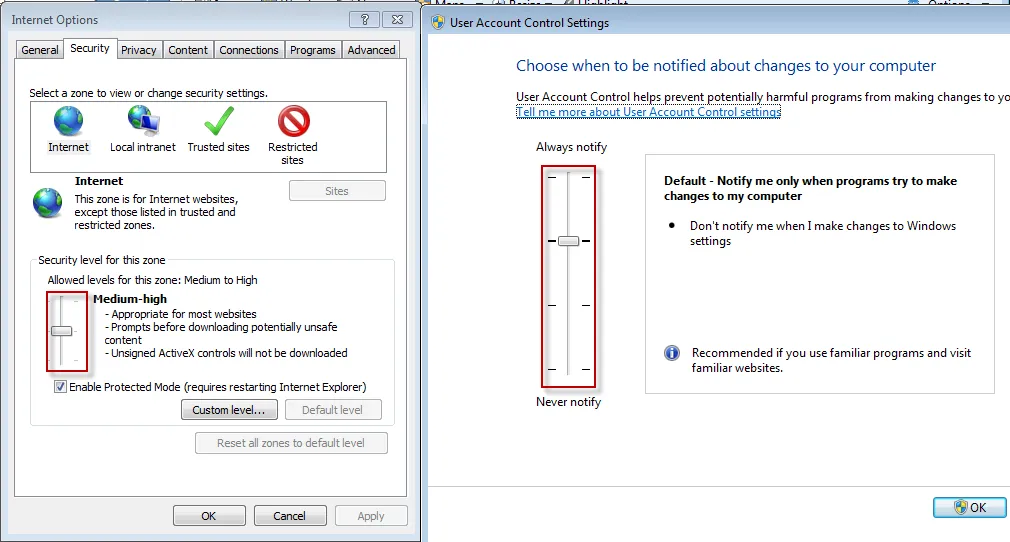The image size is (1010, 542).
Task: Click Reset all zones to default level
Action: 291,443
